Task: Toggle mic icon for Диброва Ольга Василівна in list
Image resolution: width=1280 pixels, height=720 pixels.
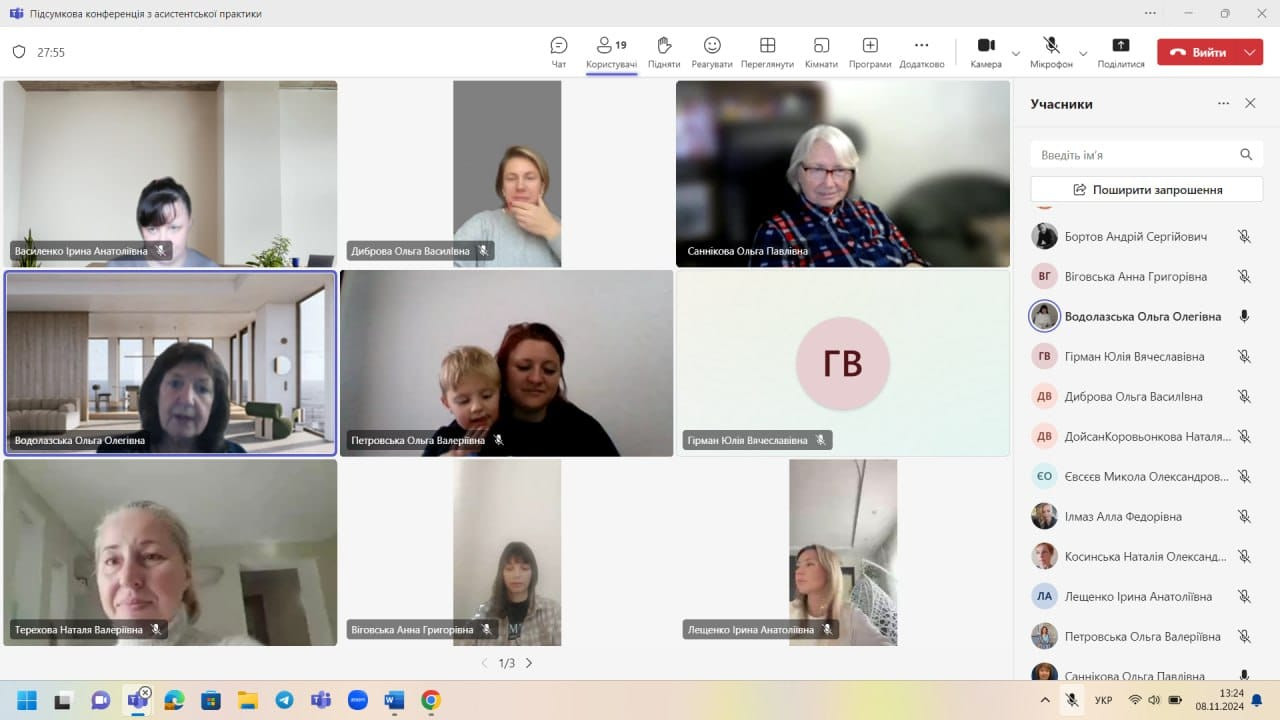Action: point(1244,397)
